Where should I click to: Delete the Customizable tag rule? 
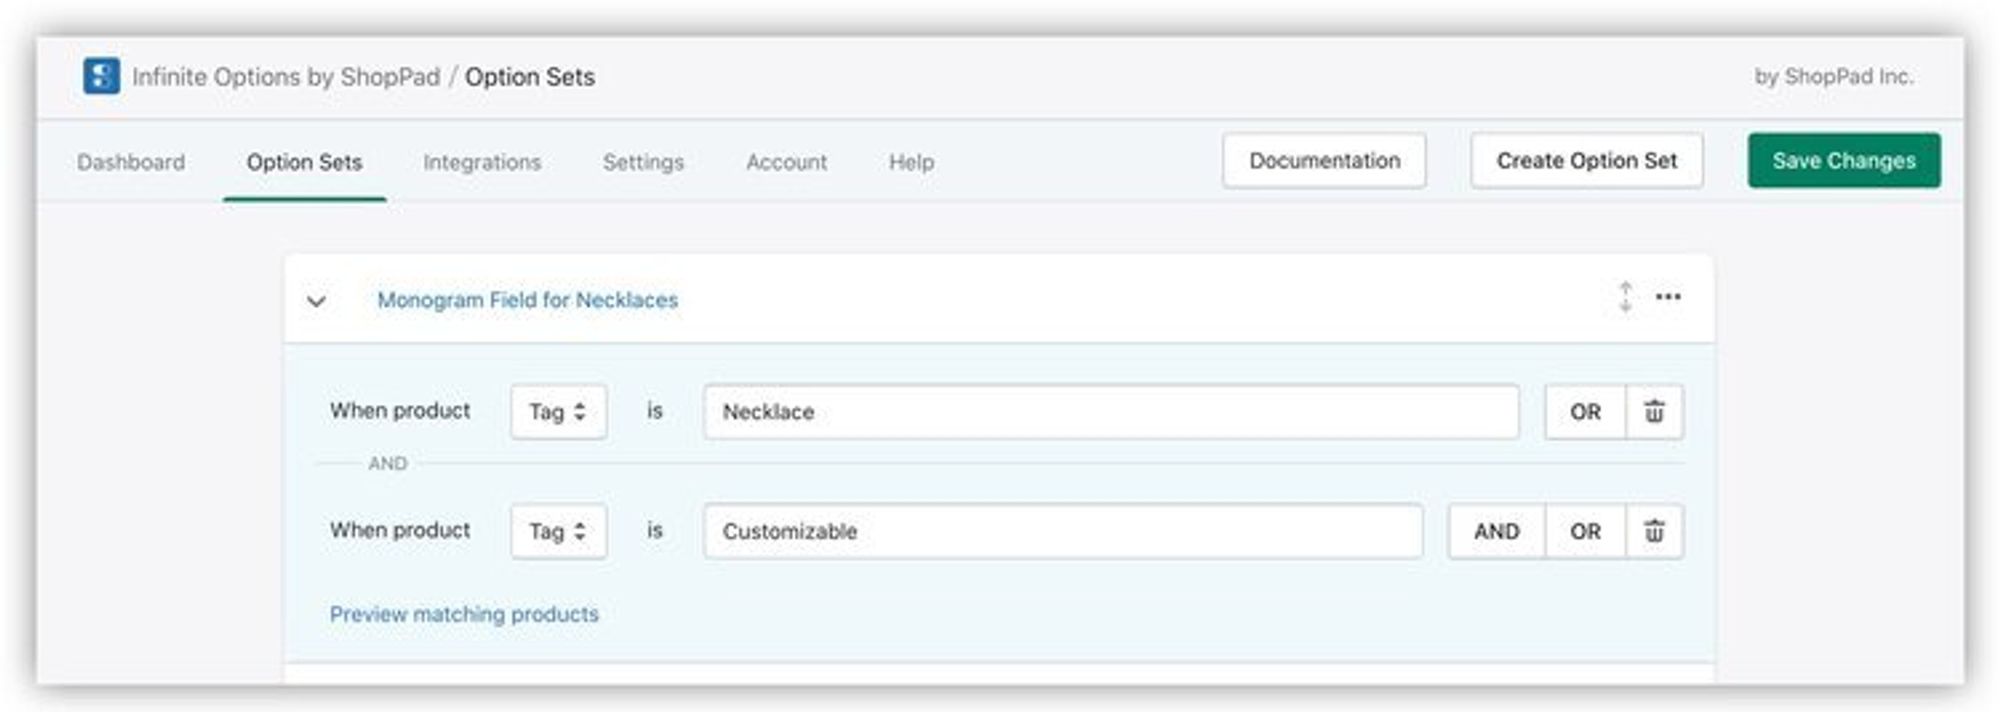coord(1654,531)
